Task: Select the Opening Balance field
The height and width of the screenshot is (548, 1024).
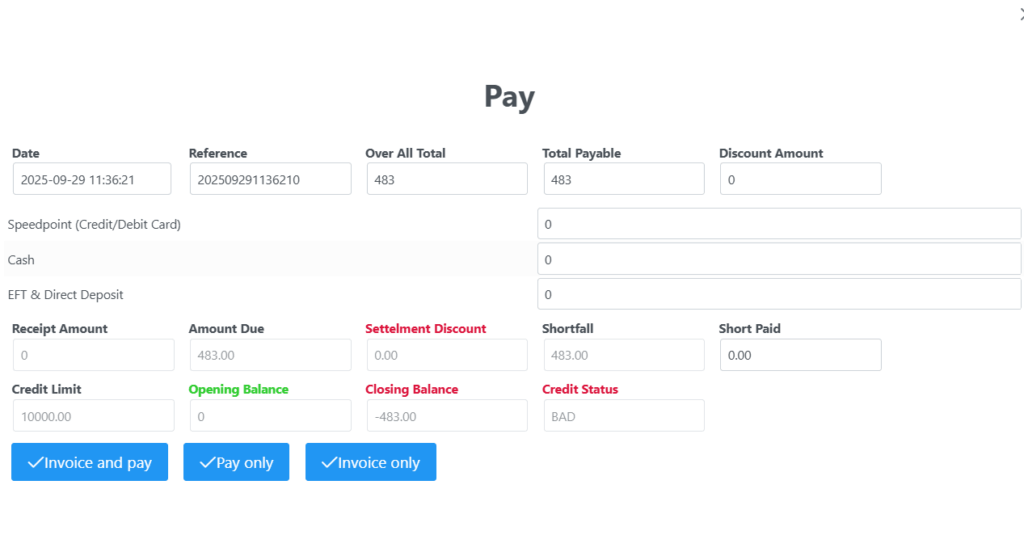Action: coord(270,416)
